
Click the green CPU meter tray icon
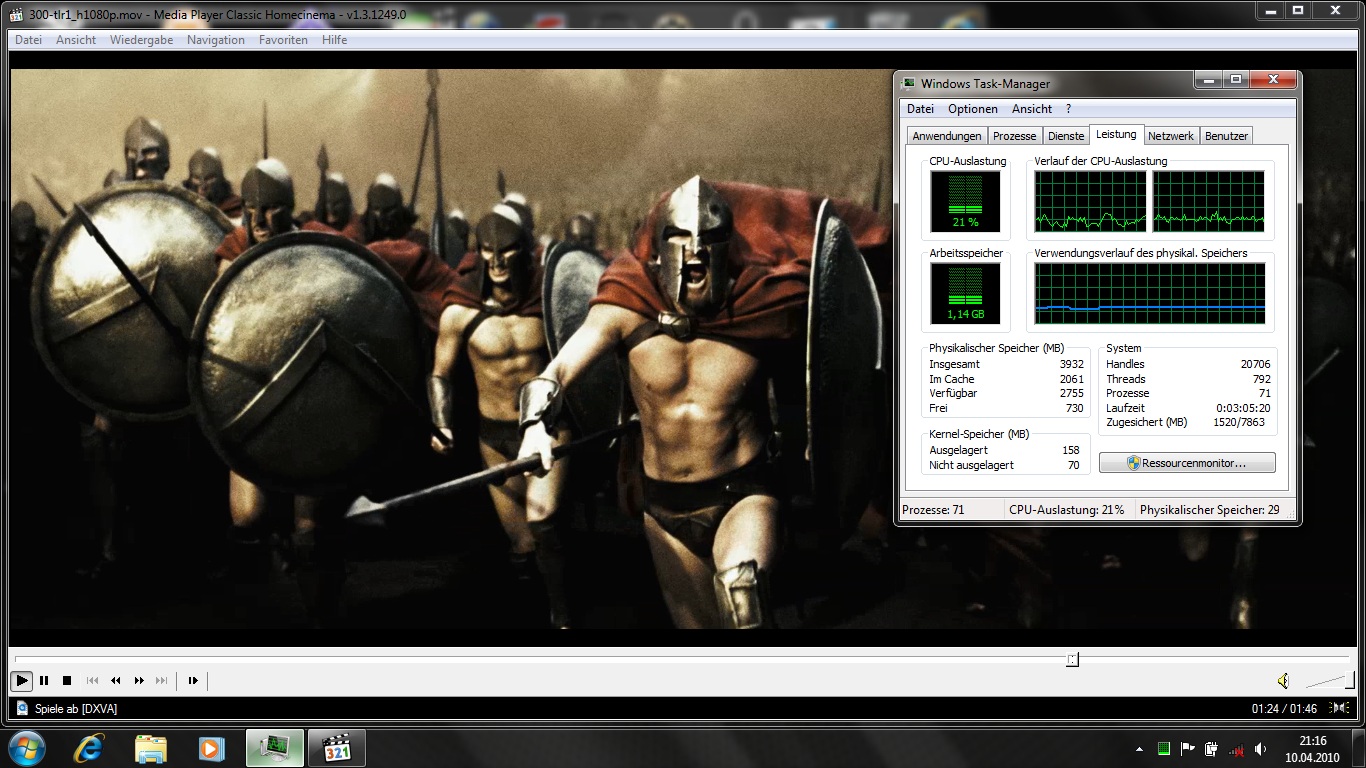1164,748
